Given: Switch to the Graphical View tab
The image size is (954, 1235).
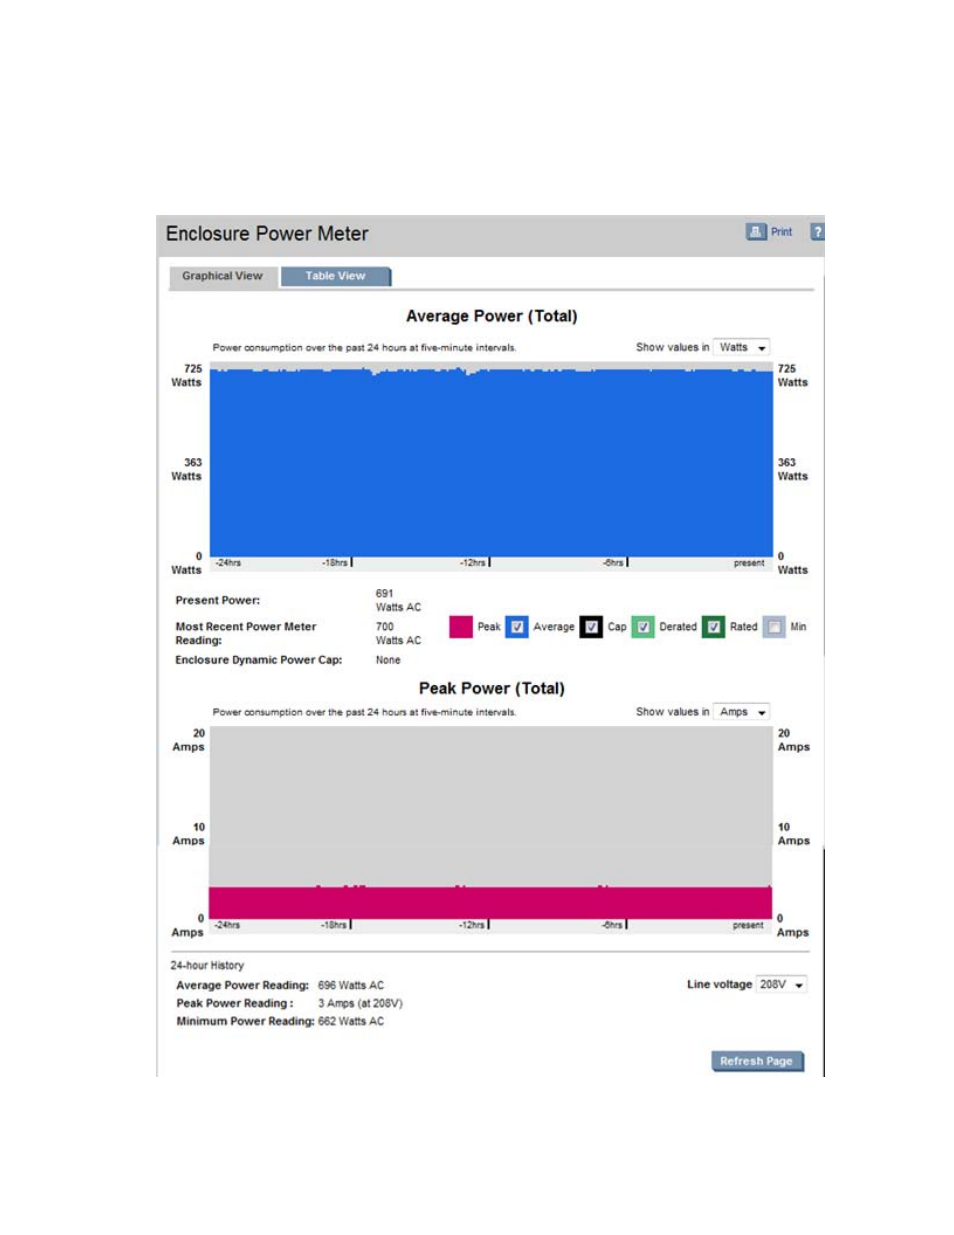Looking at the screenshot, I should click(222, 276).
